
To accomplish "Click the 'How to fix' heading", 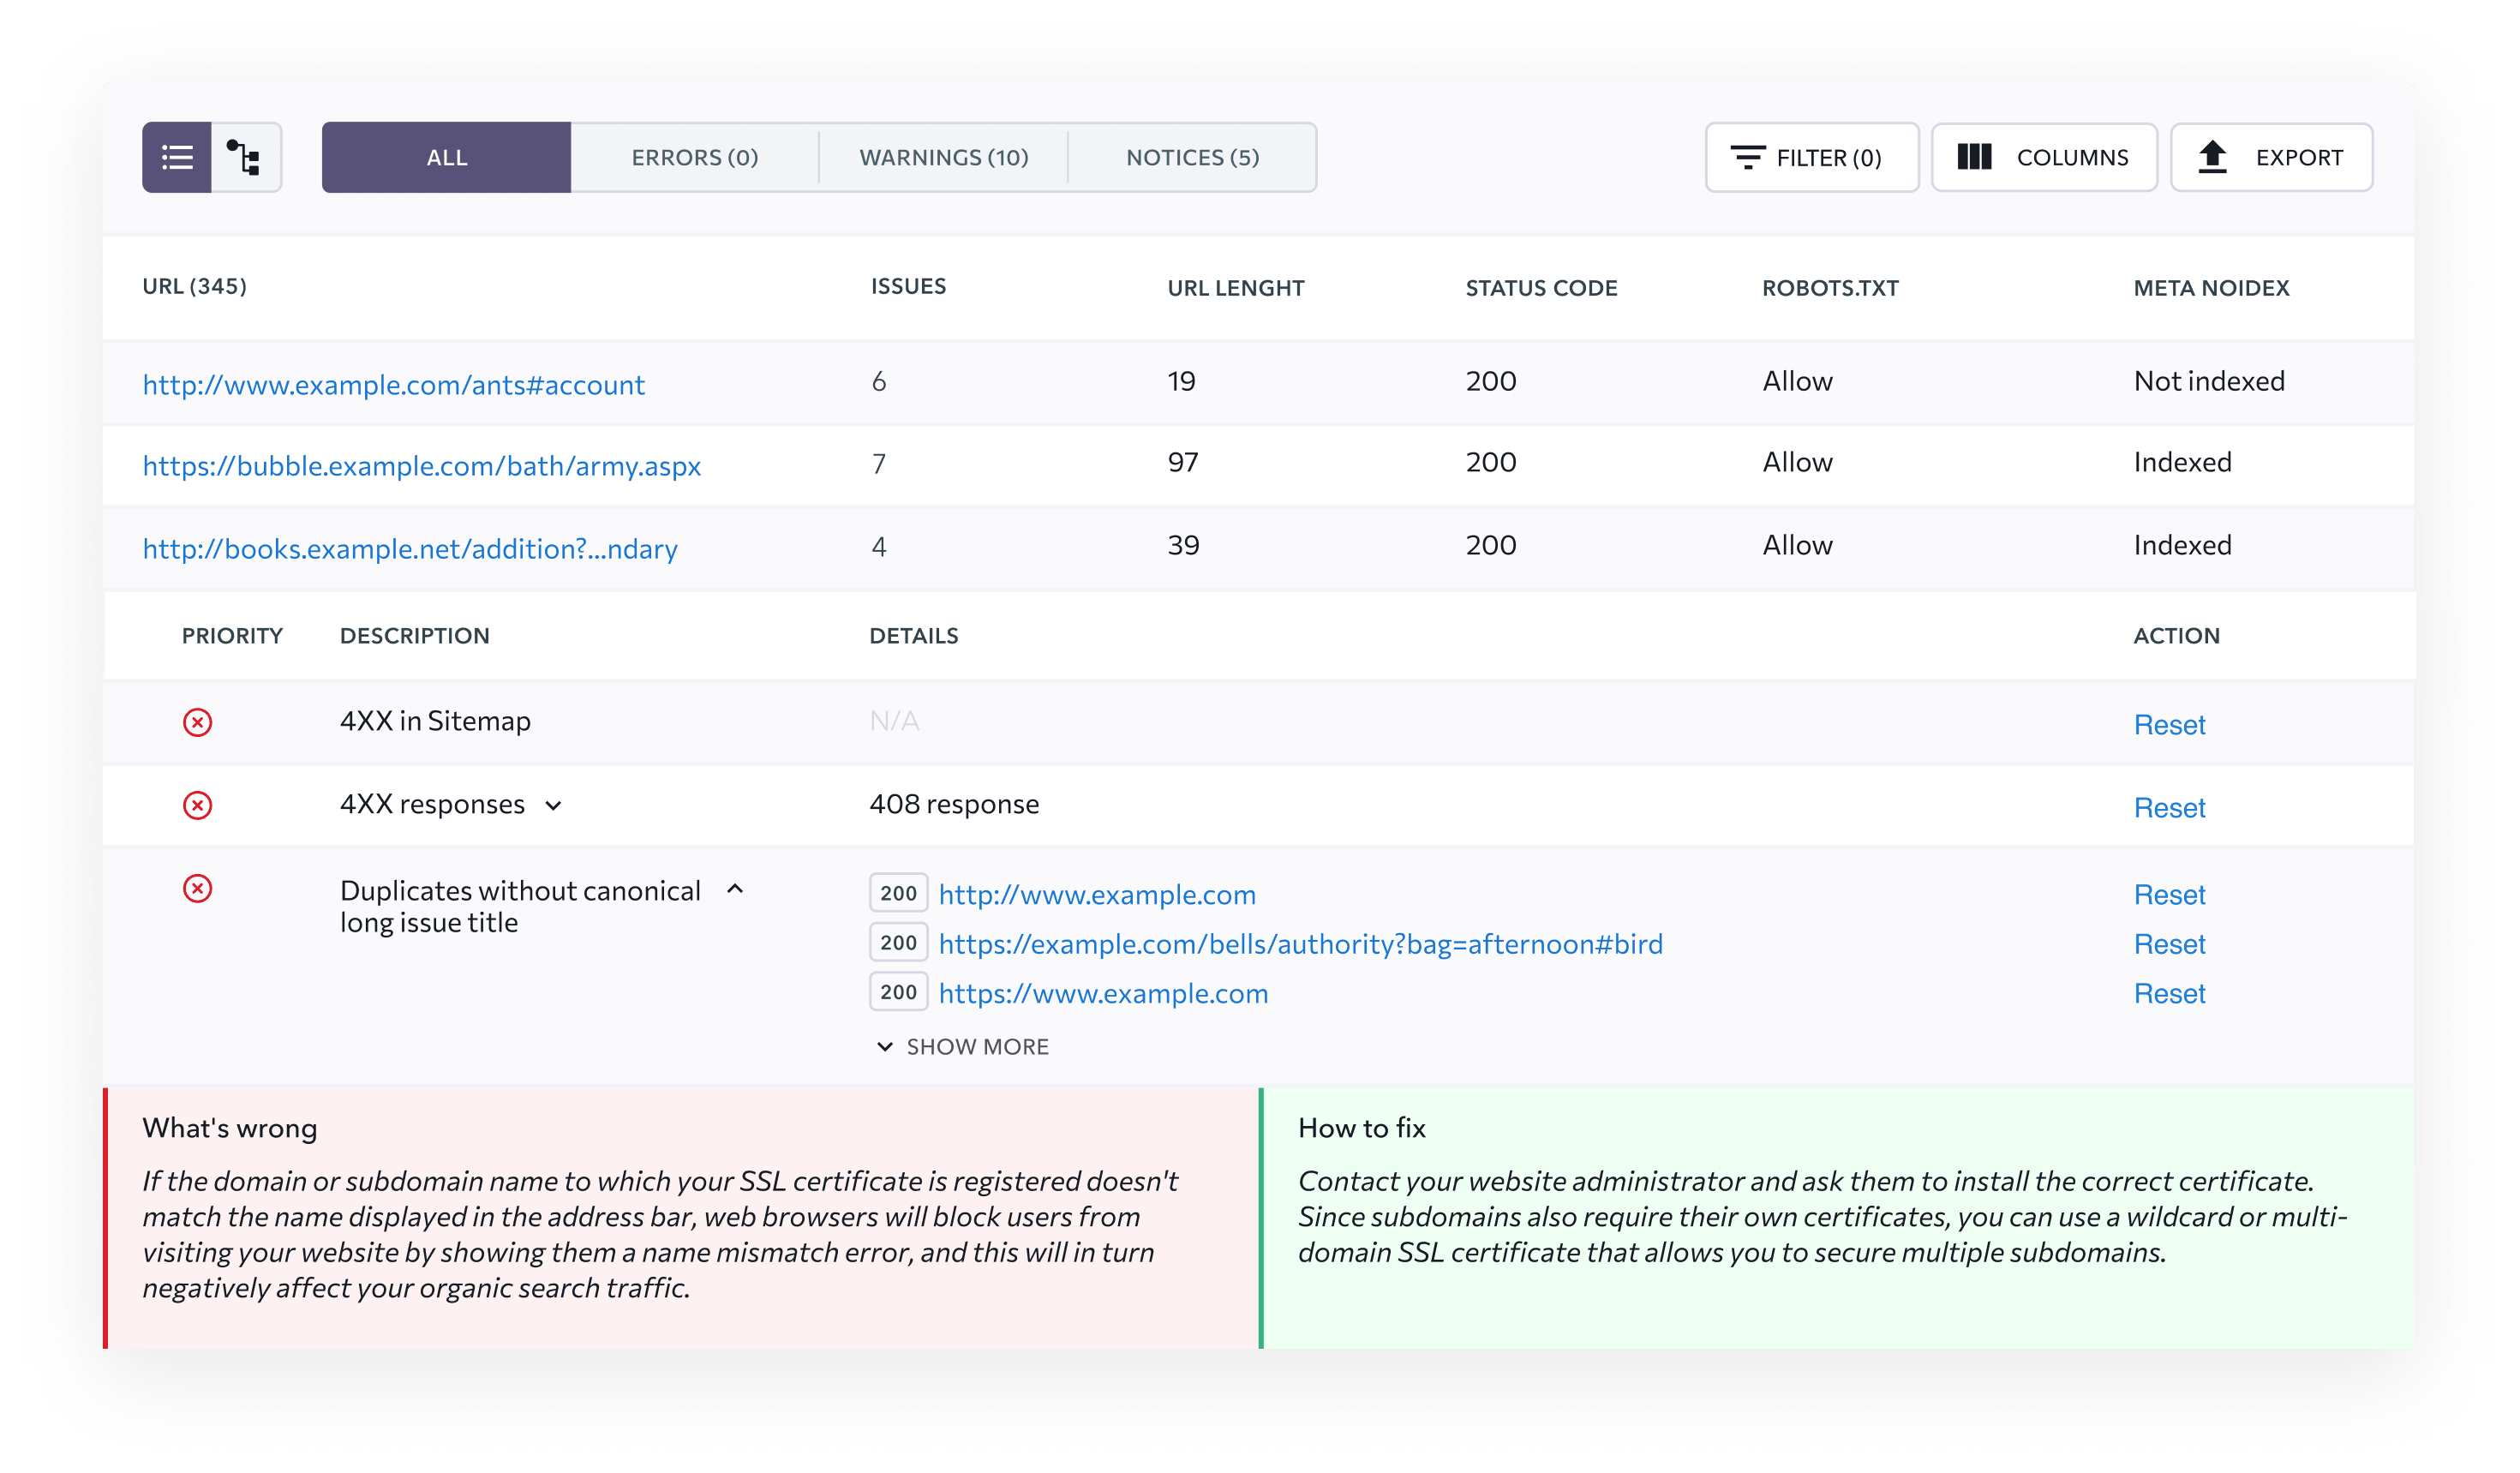I will (1361, 1128).
